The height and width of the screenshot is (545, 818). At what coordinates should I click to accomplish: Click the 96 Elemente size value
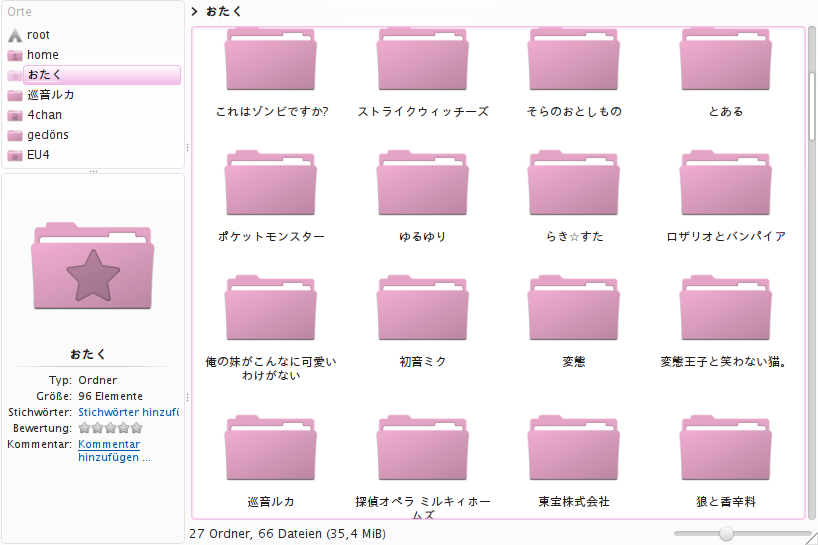pos(110,396)
